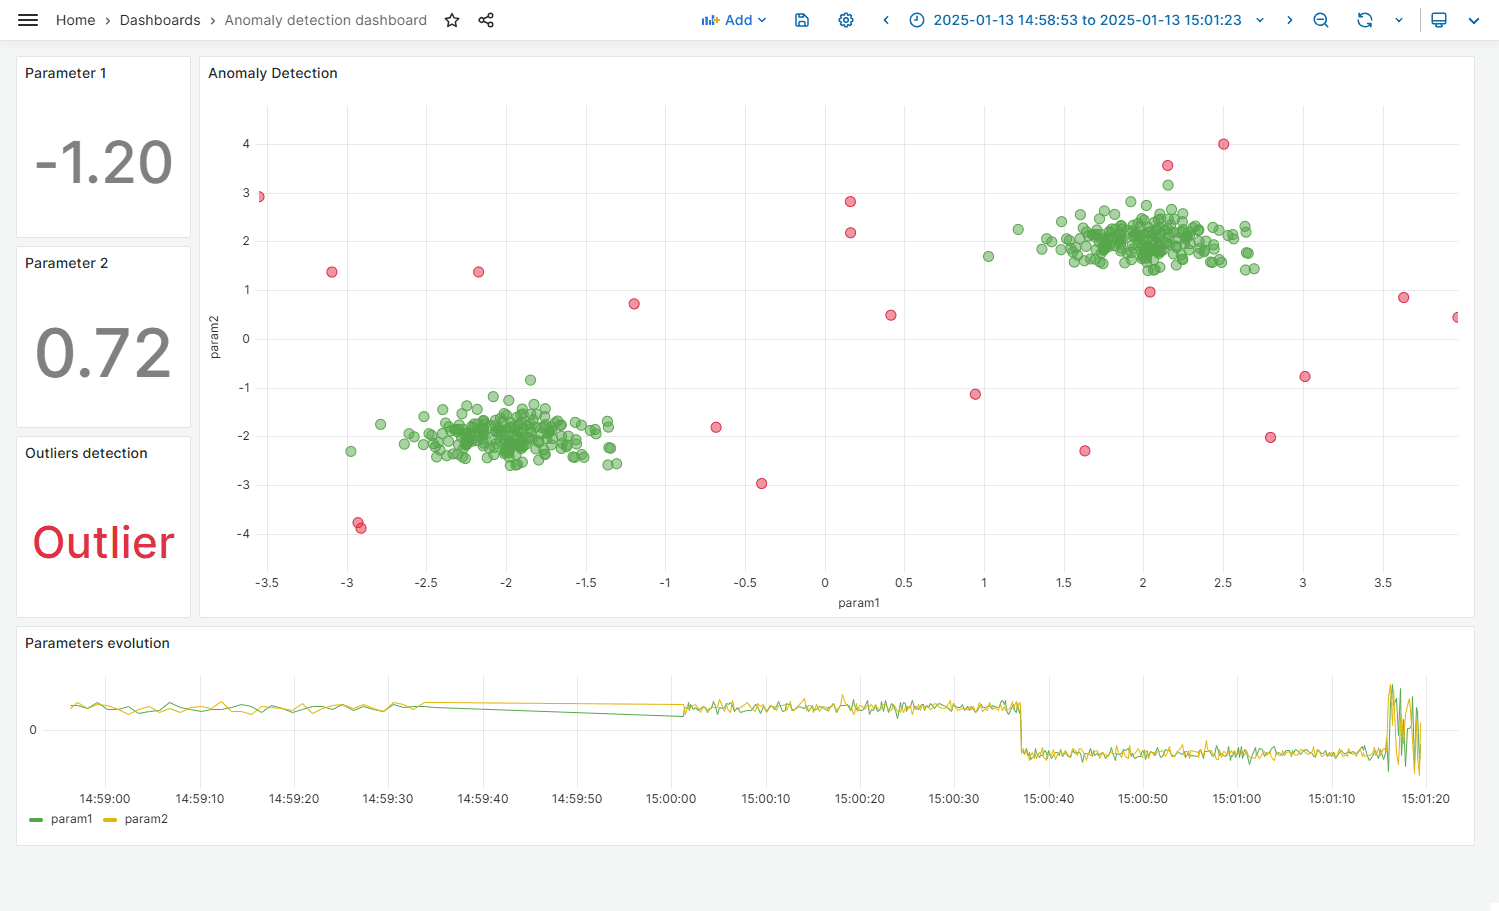Click the param1 green legend color swatch
The height and width of the screenshot is (911, 1499).
pyautogui.click(x=36, y=819)
